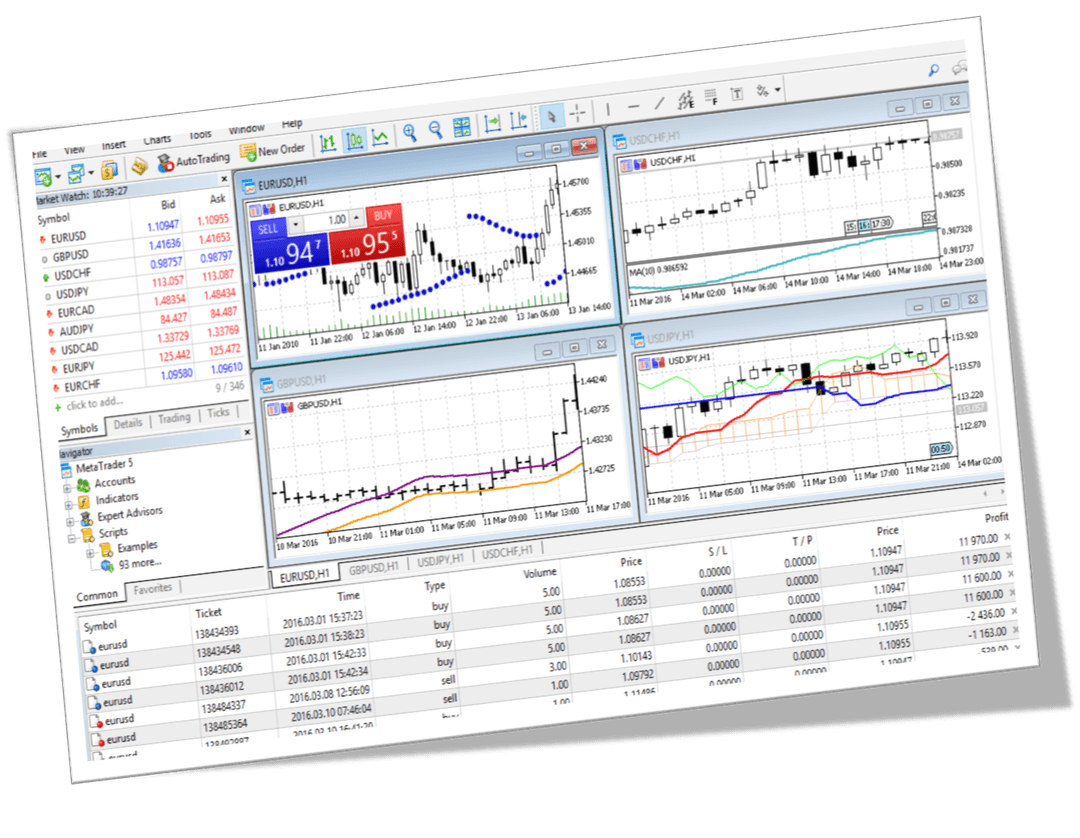
Task: Open the Help menu
Action: coord(292,123)
